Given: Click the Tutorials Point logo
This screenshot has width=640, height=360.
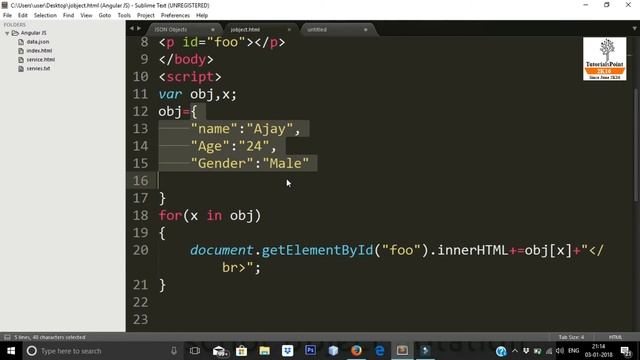Looking at the screenshot, I should pyautogui.click(x=604, y=59).
